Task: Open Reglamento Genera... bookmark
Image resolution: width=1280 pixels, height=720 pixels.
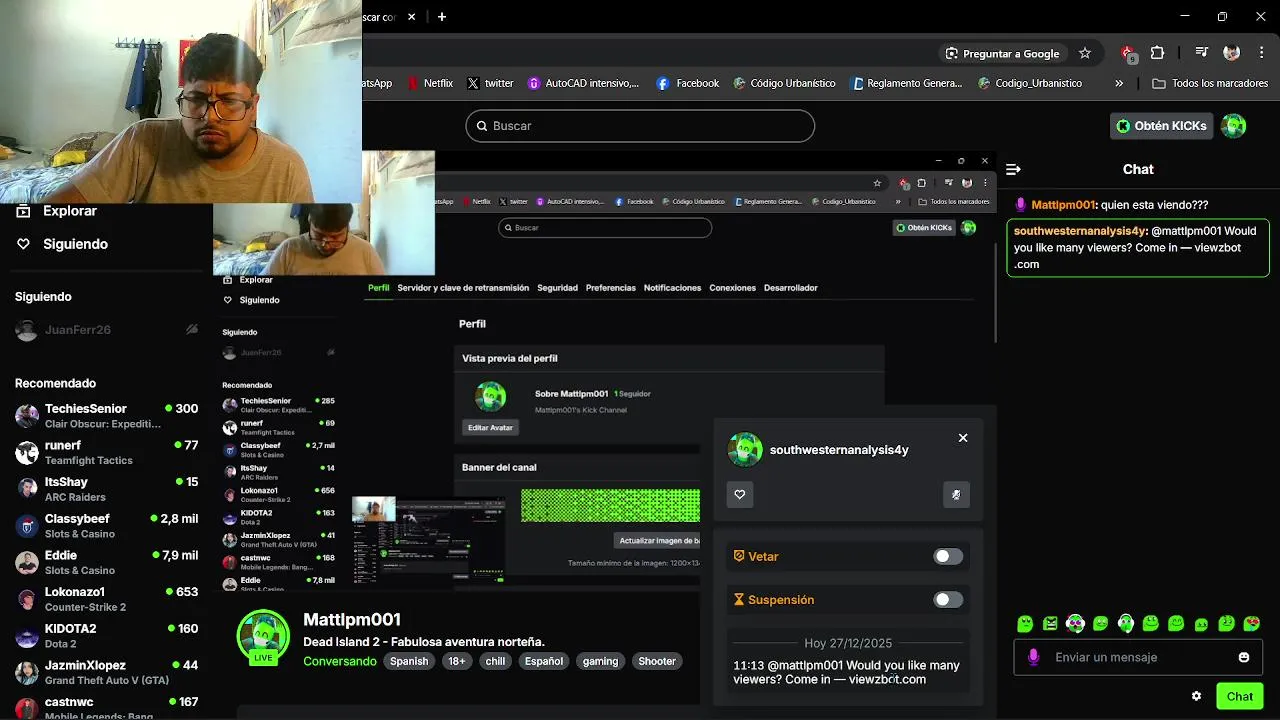Action: (906, 83)
